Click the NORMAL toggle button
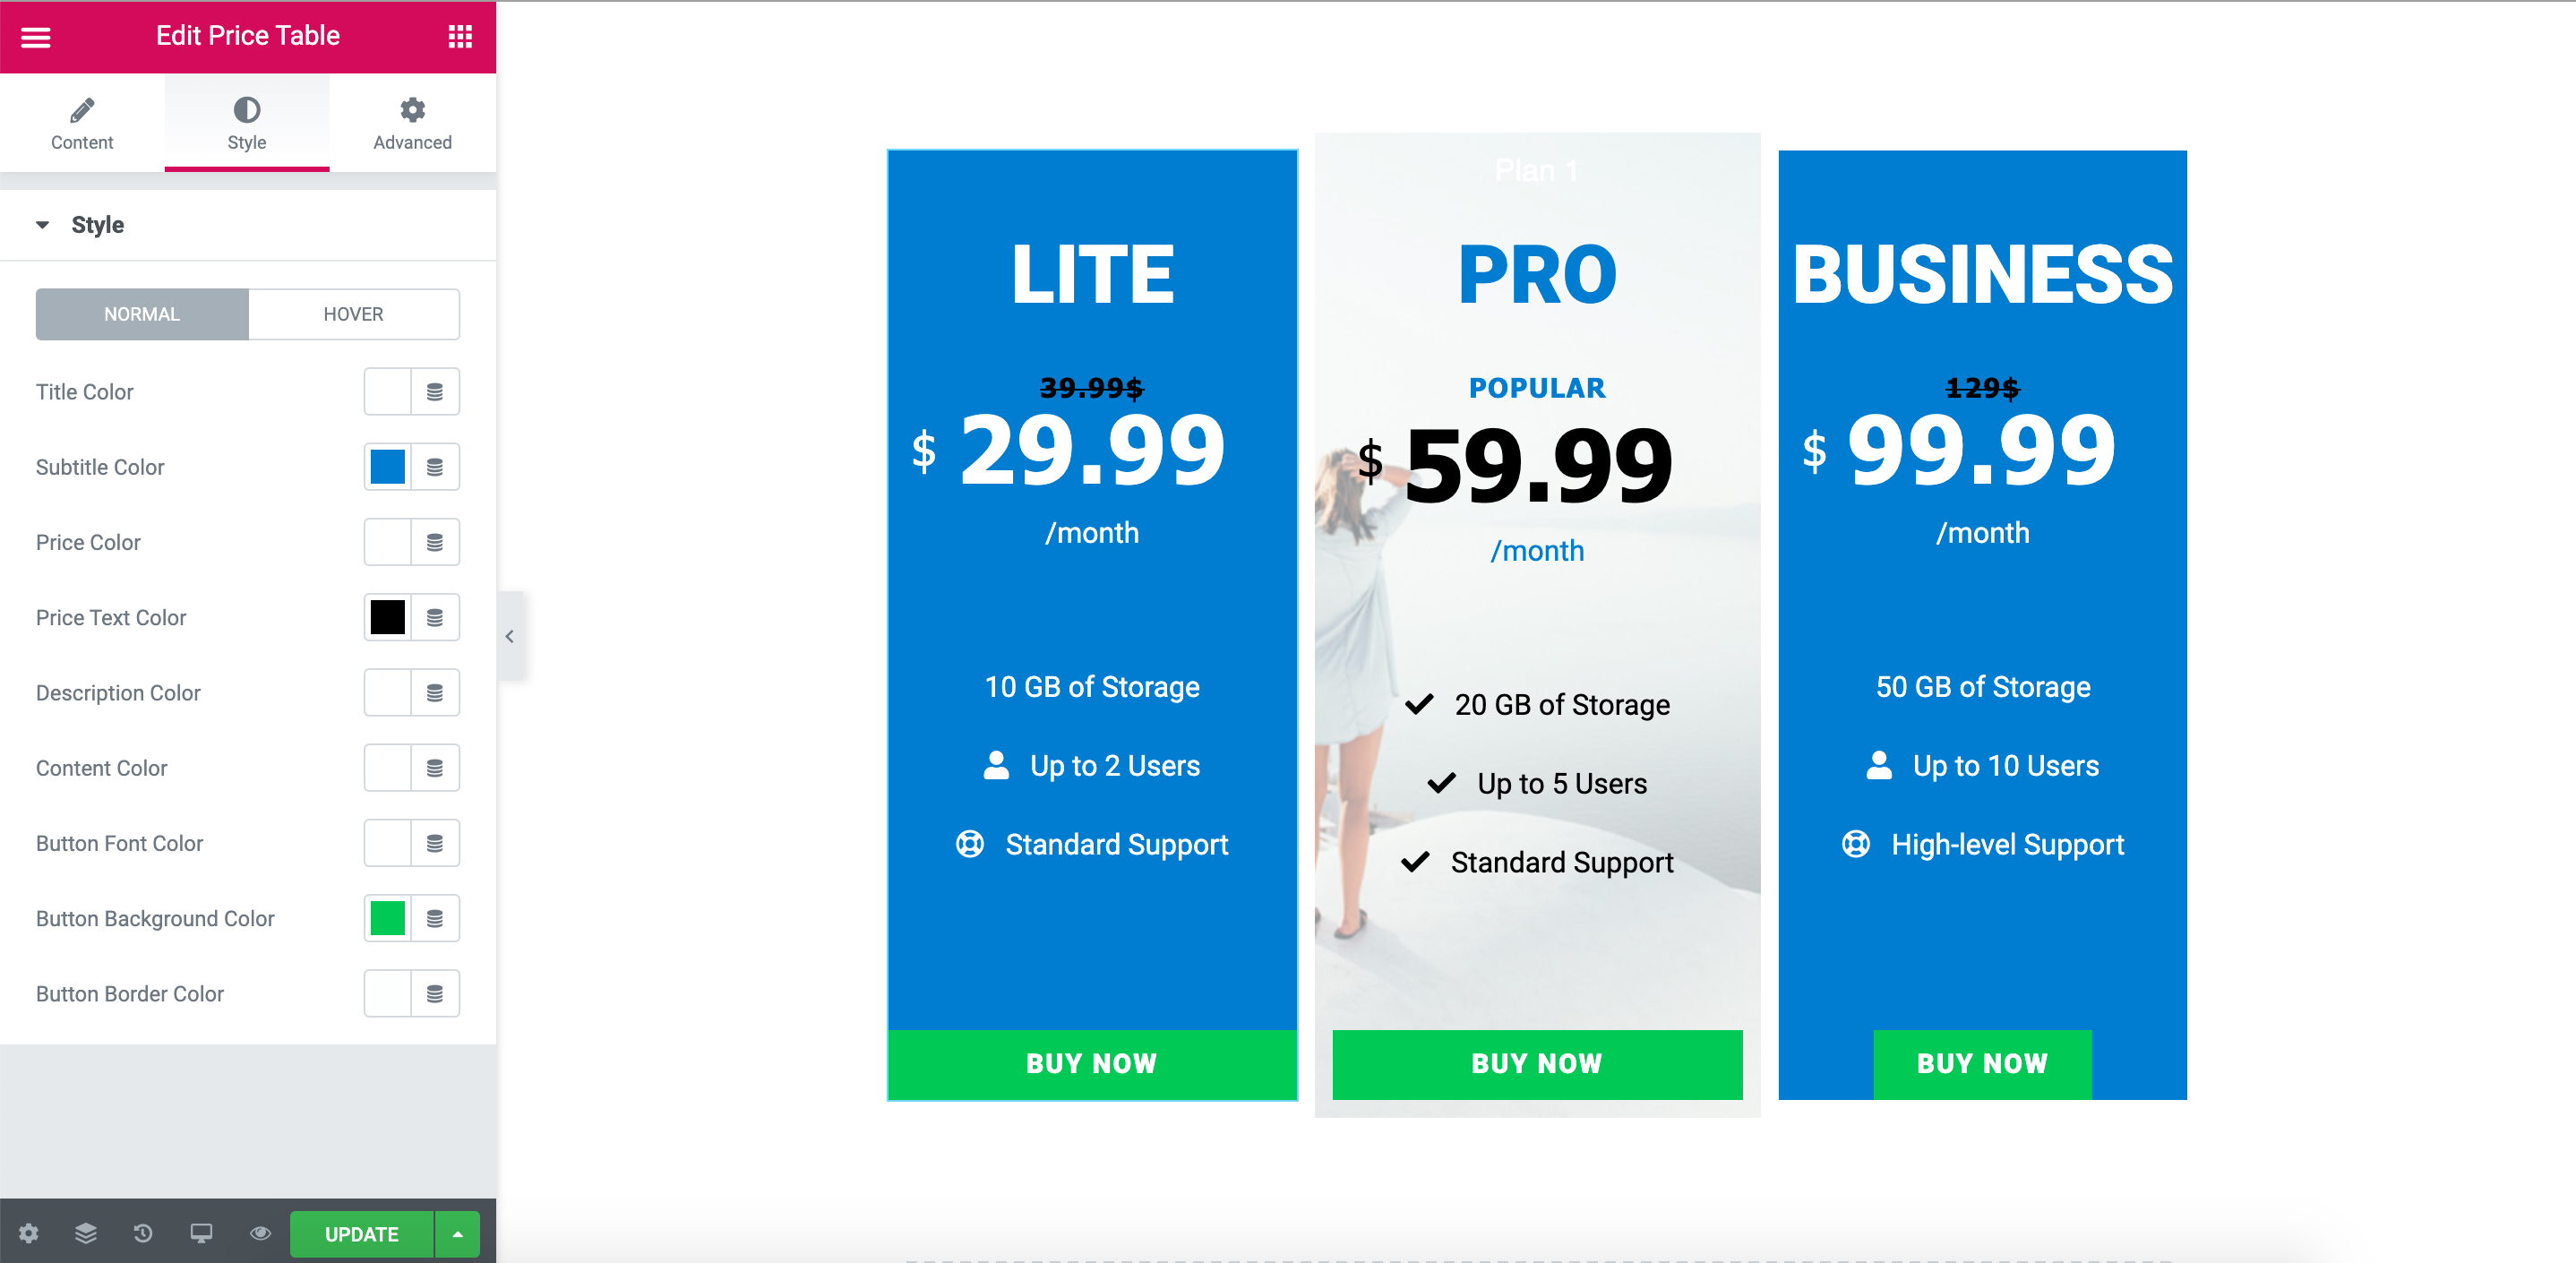The height and width of the screenshot is (1263, 2576). [x=142, y=314]
